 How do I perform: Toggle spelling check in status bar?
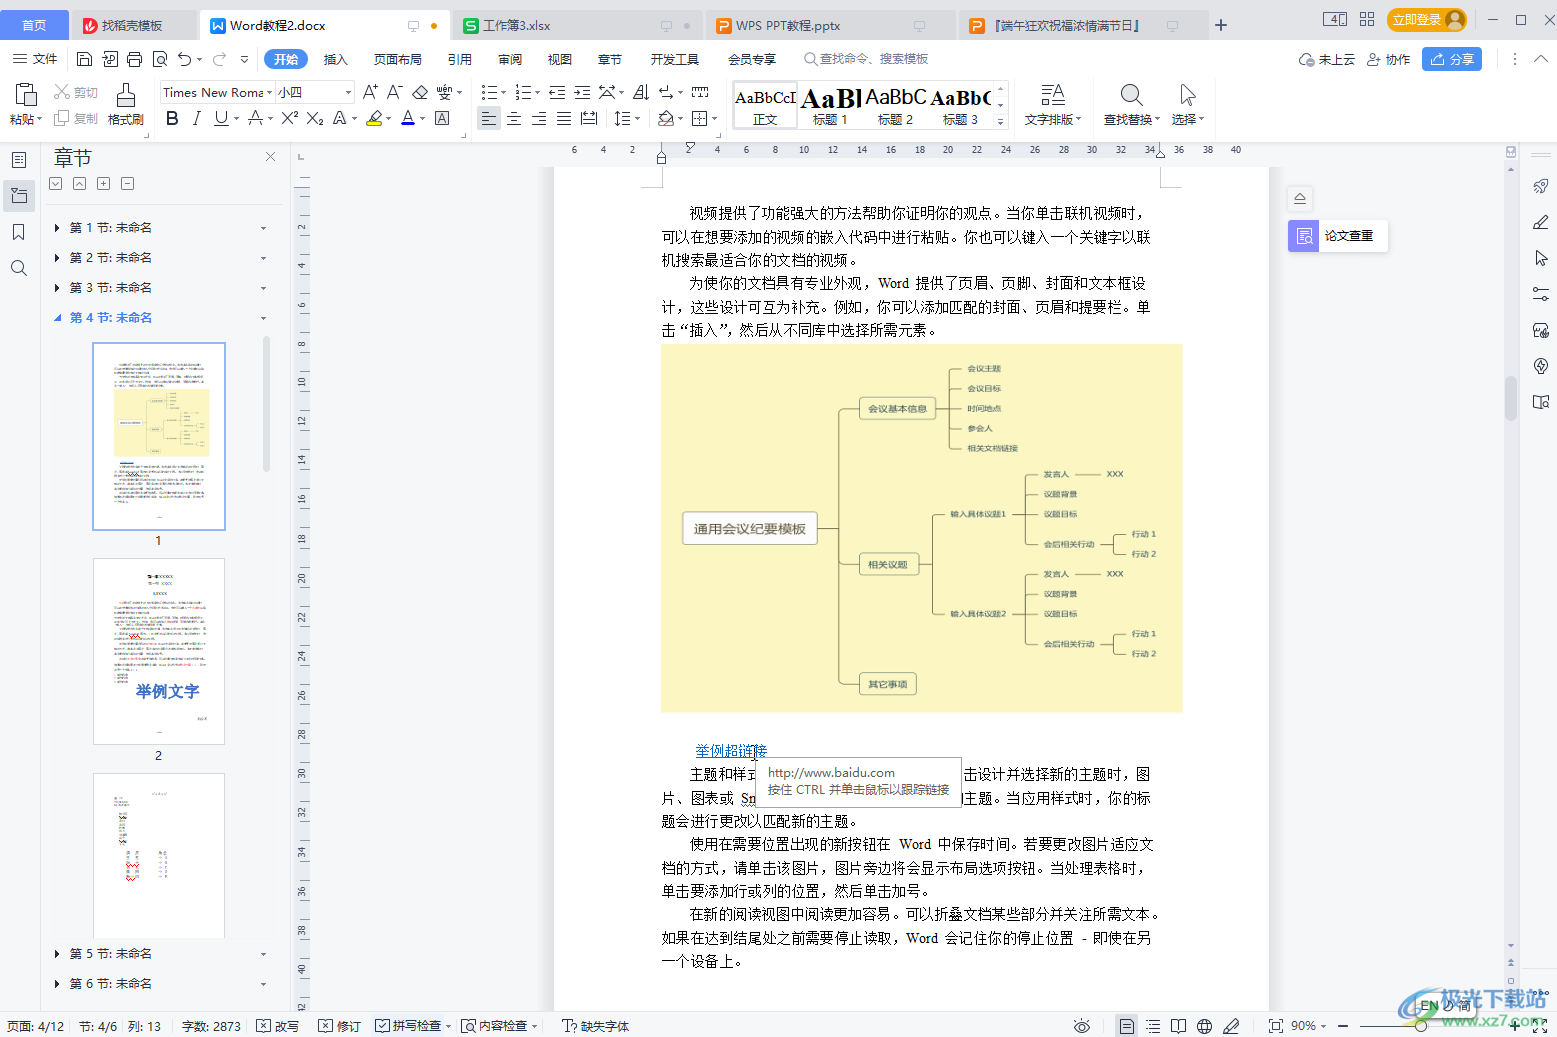409,1026
